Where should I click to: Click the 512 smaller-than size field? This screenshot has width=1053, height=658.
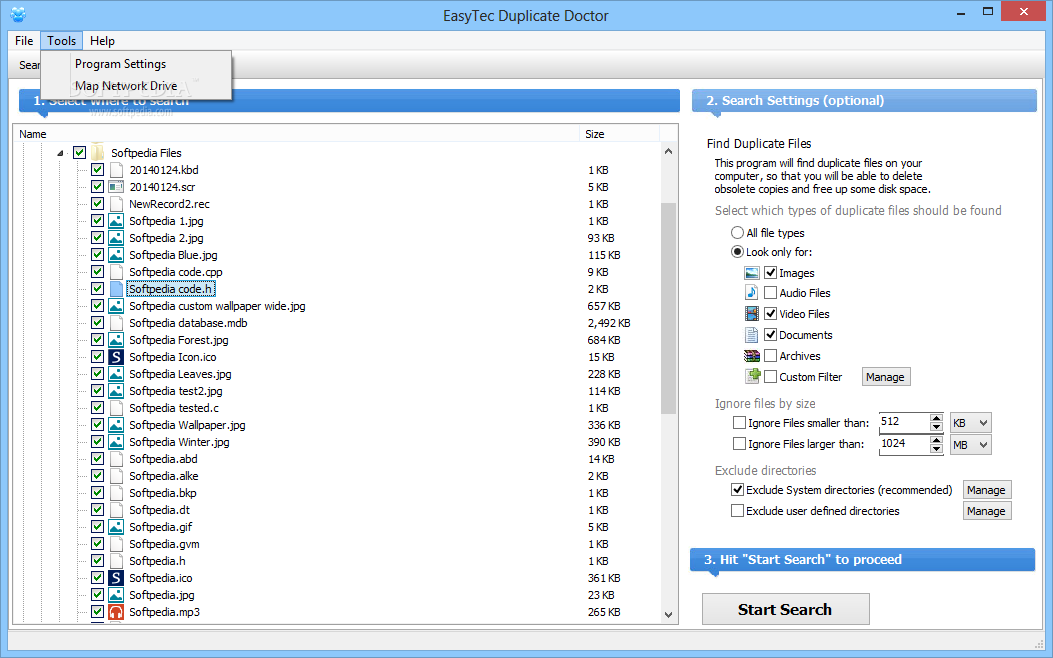click(904, 422)
